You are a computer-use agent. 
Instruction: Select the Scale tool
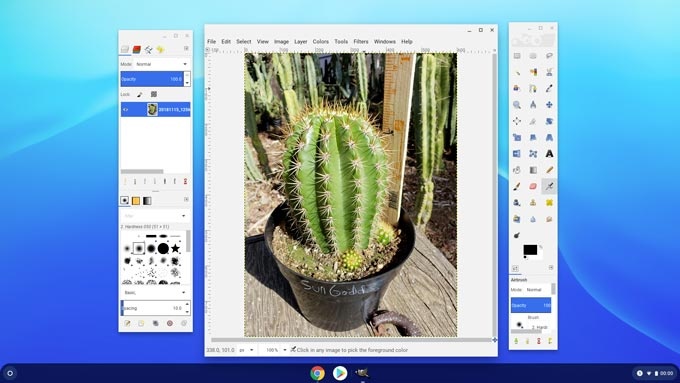click(517, 137)
